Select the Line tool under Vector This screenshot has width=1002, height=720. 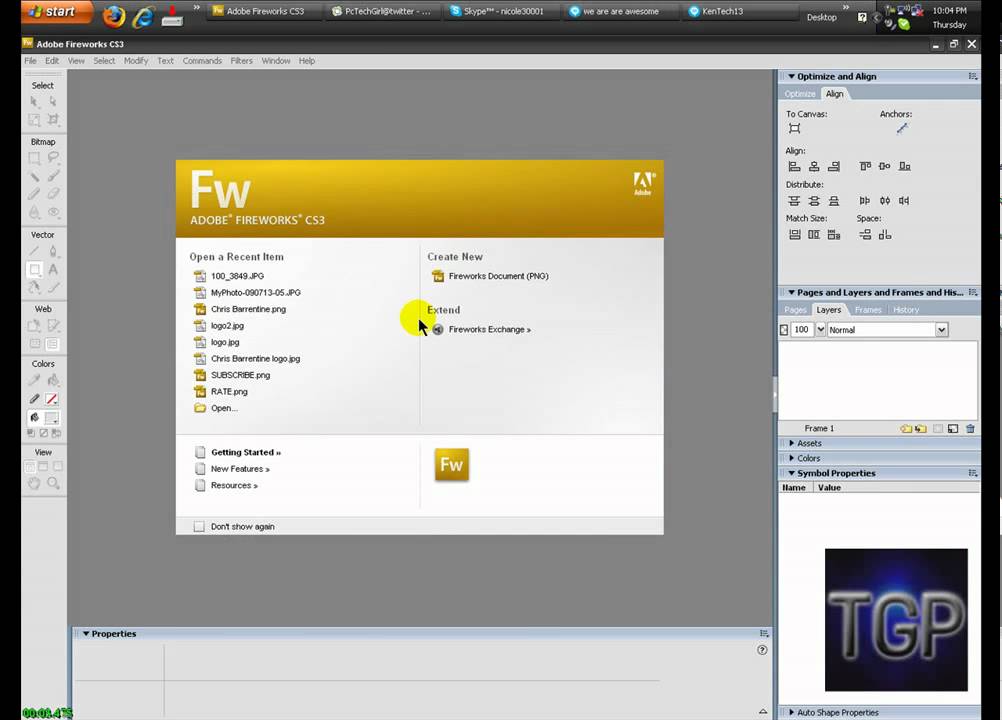coord(34,251)
